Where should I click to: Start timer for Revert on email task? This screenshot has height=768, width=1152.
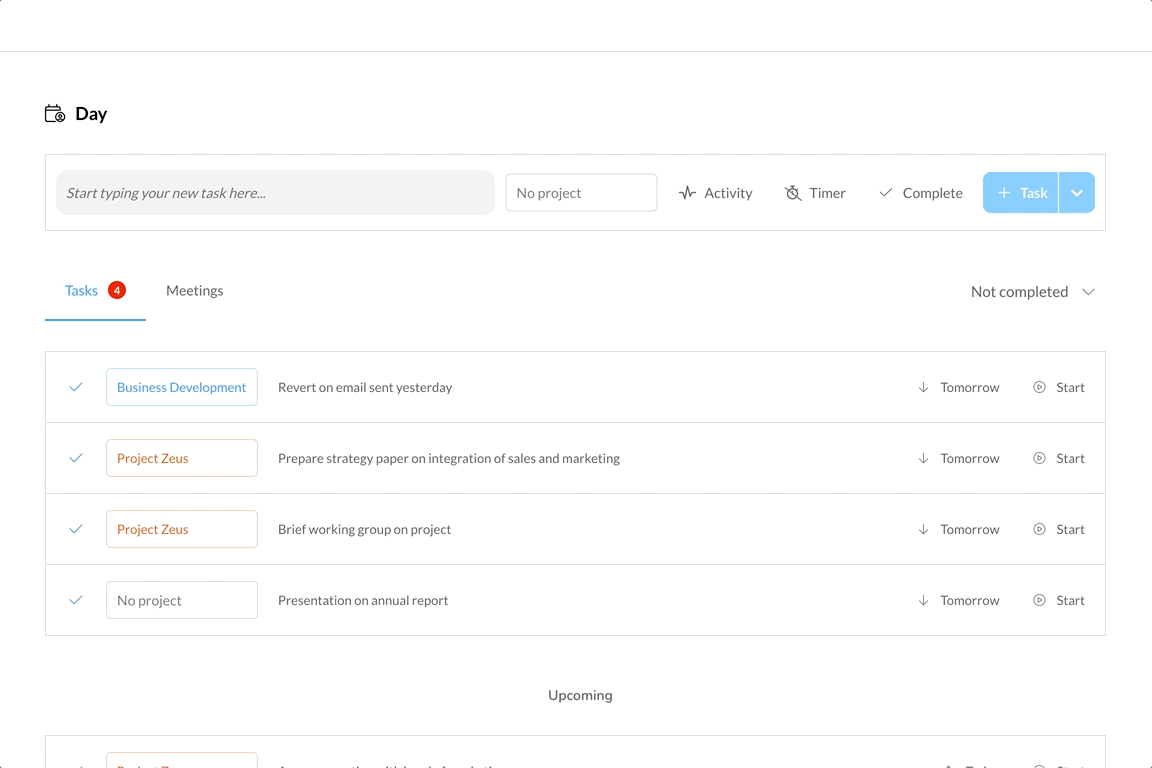(x=1059, y=387)
